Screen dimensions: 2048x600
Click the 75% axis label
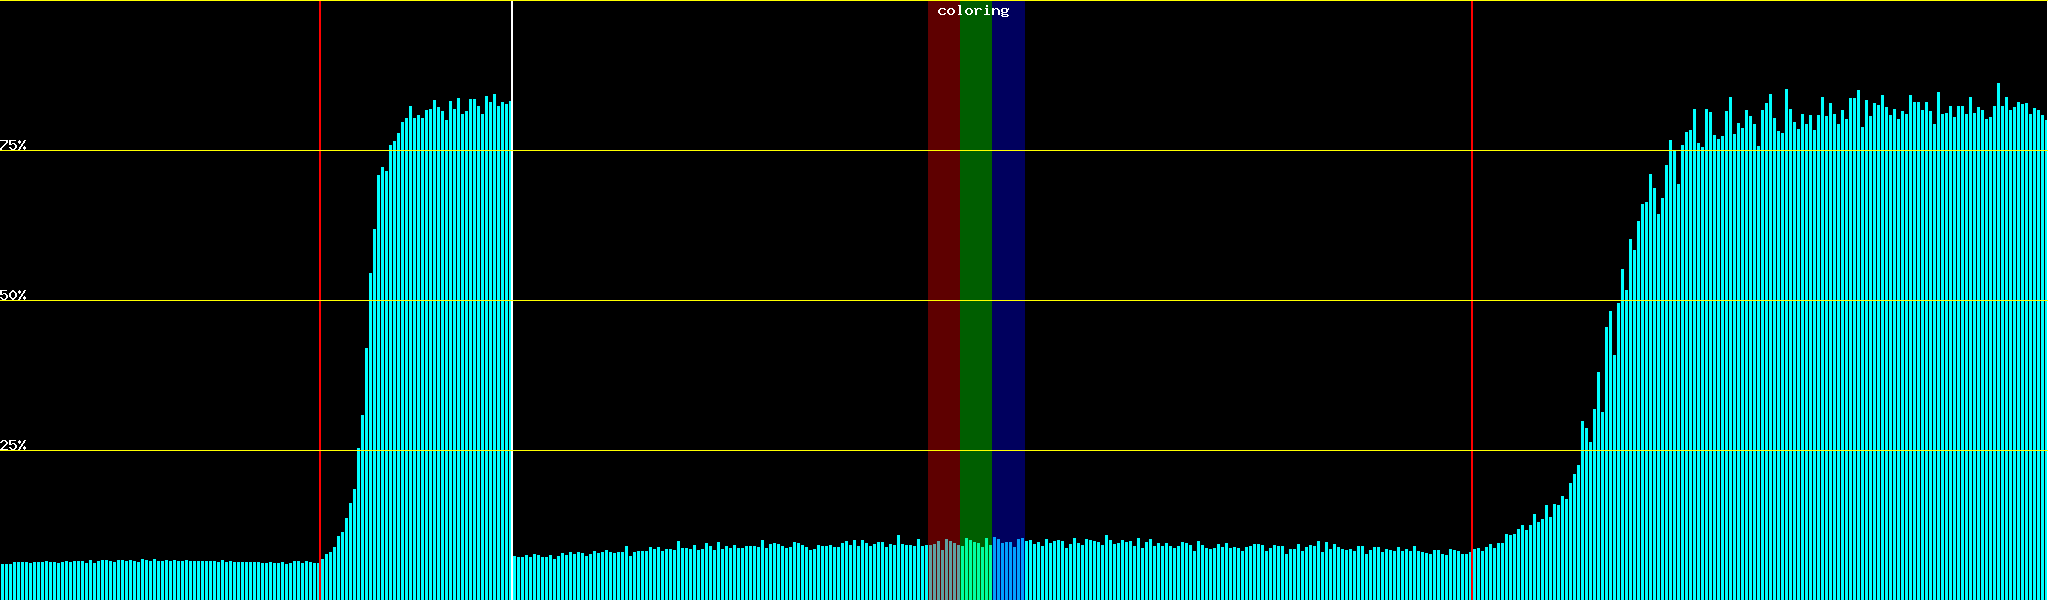pos(13,145)
